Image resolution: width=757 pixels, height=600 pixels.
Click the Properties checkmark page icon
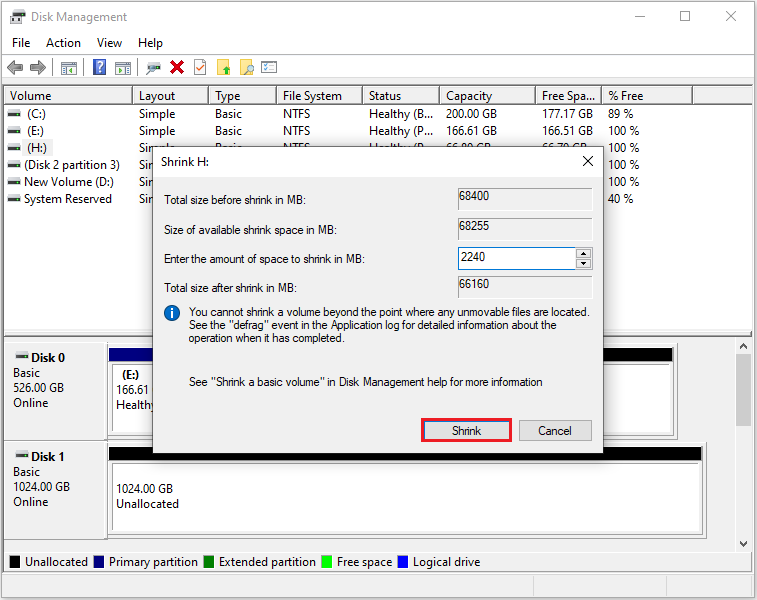(200, 67)
